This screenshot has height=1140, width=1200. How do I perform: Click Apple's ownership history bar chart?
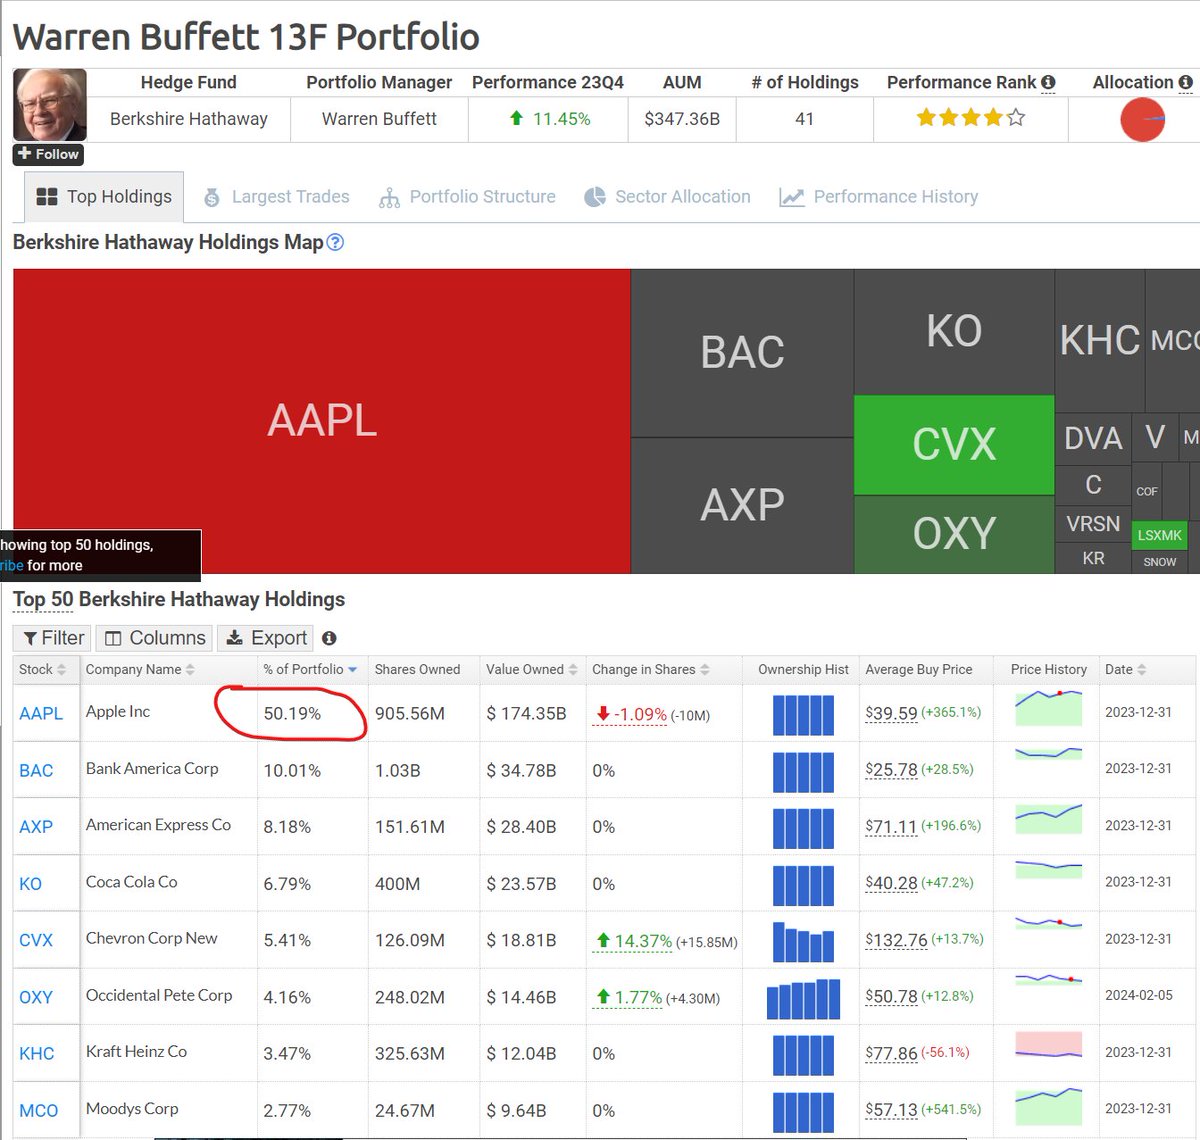[x=803, y=714]
